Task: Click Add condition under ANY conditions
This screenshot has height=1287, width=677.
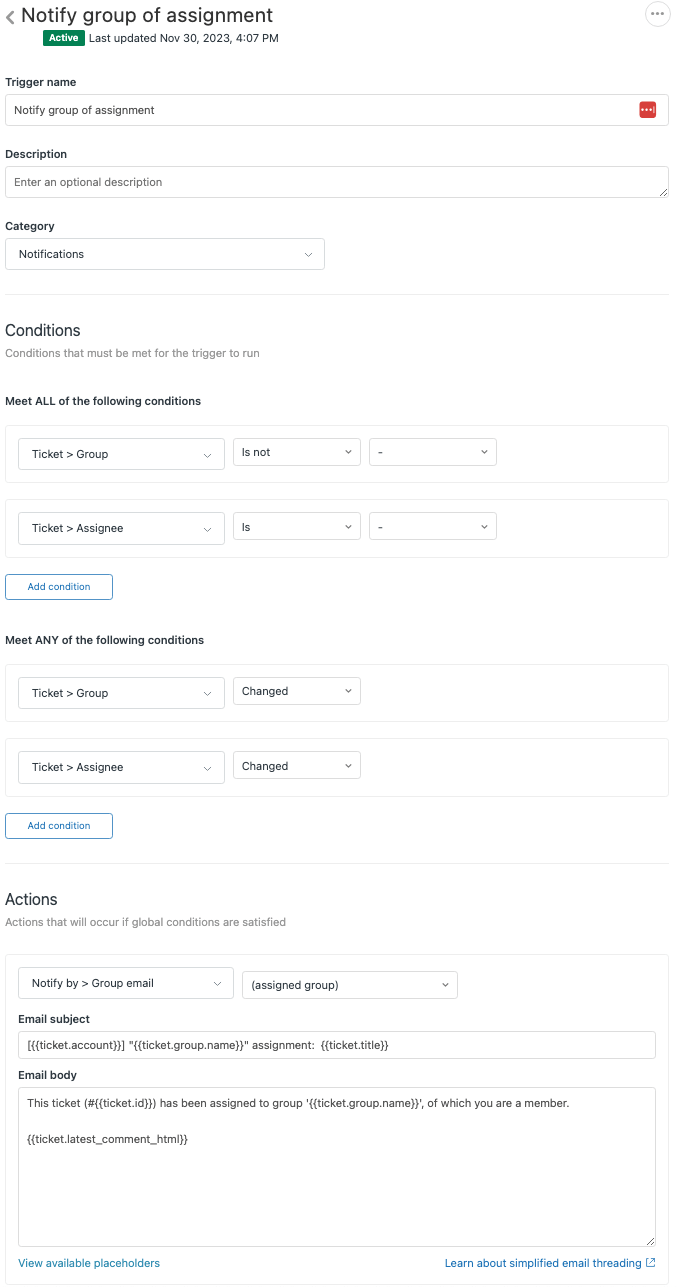Action: coord(58,826)
